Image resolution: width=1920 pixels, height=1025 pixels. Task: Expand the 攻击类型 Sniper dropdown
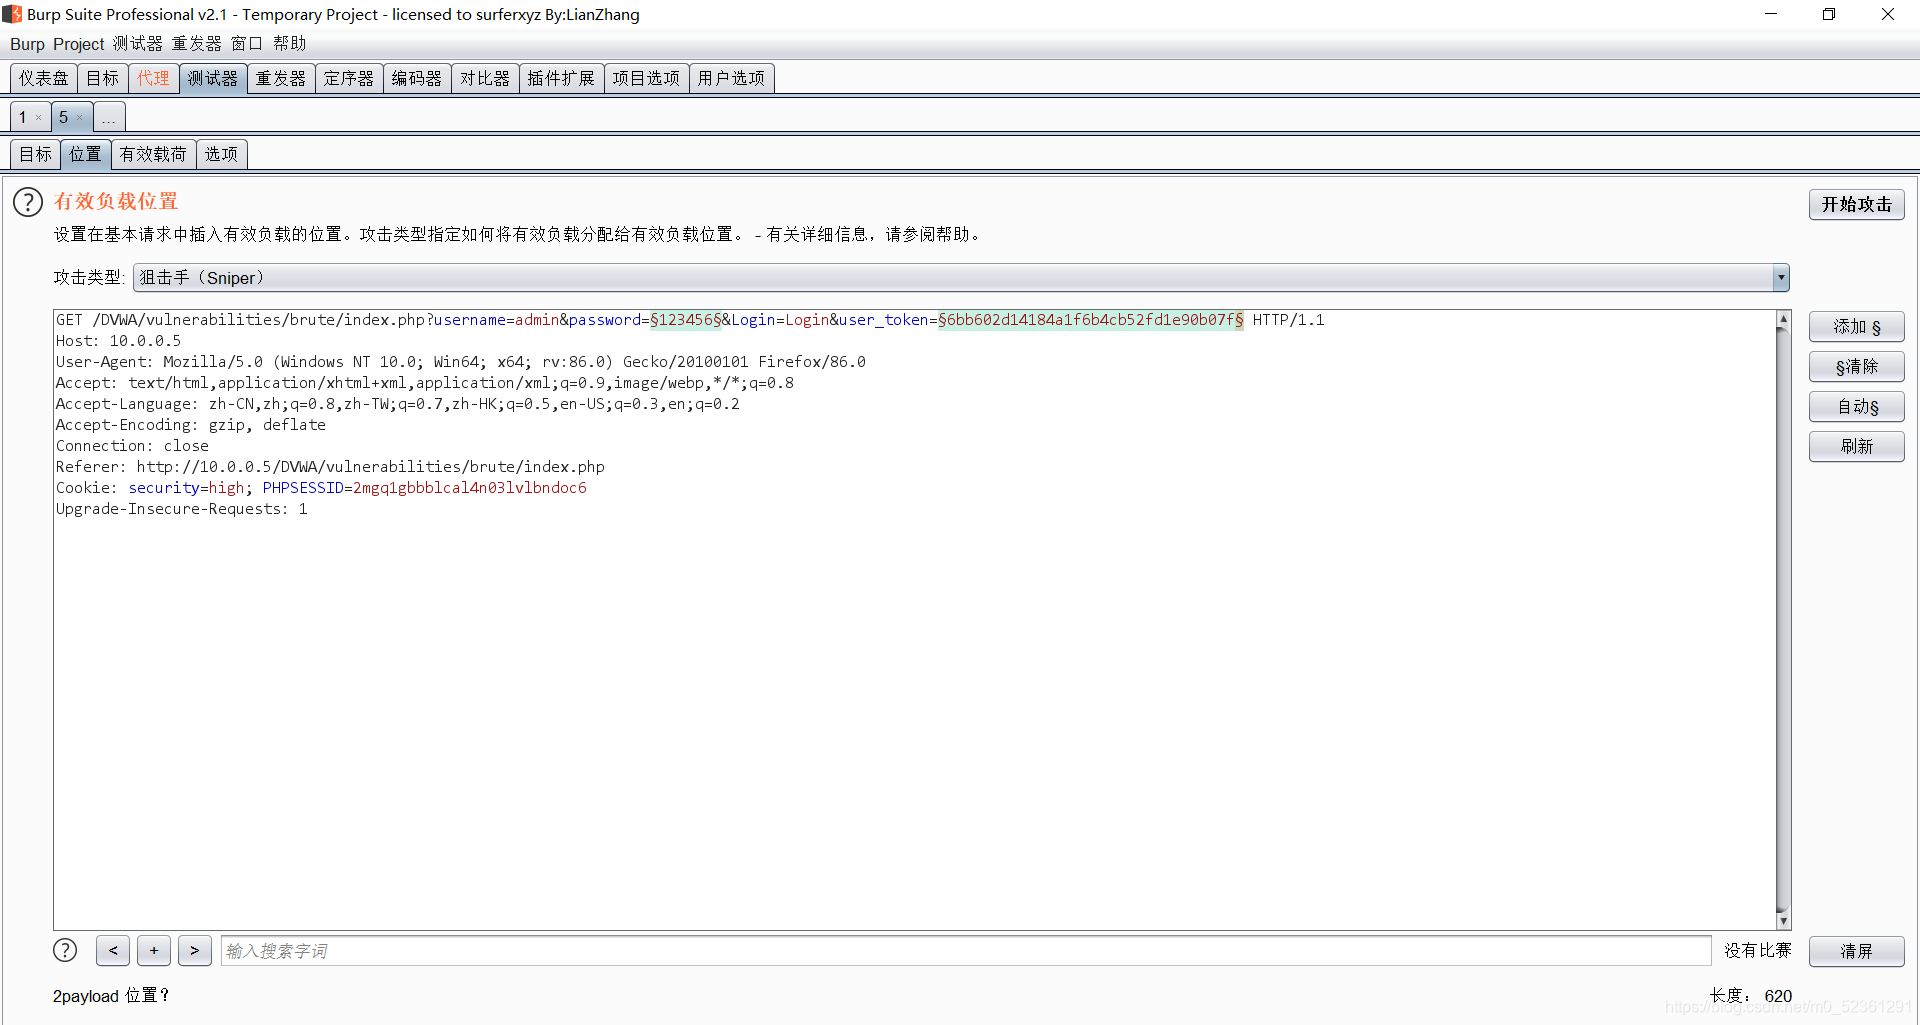[x=1781, y=278]
